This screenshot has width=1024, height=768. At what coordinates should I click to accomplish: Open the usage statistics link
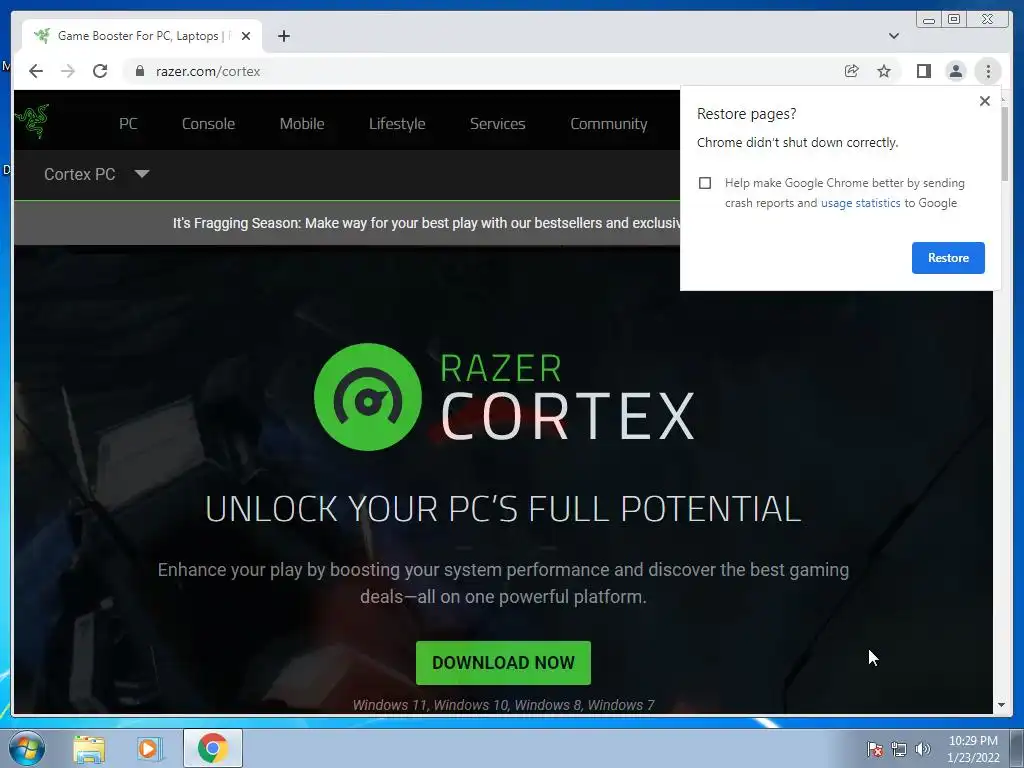(x=860, y=203)
